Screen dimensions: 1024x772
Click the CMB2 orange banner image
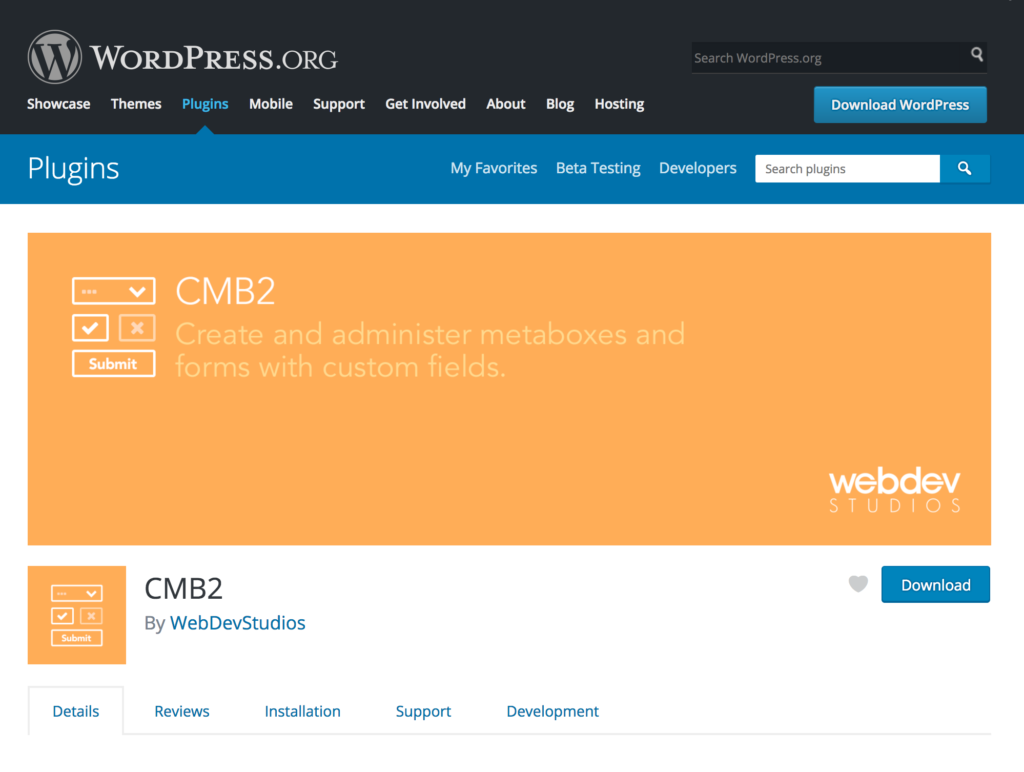[509, 389]
